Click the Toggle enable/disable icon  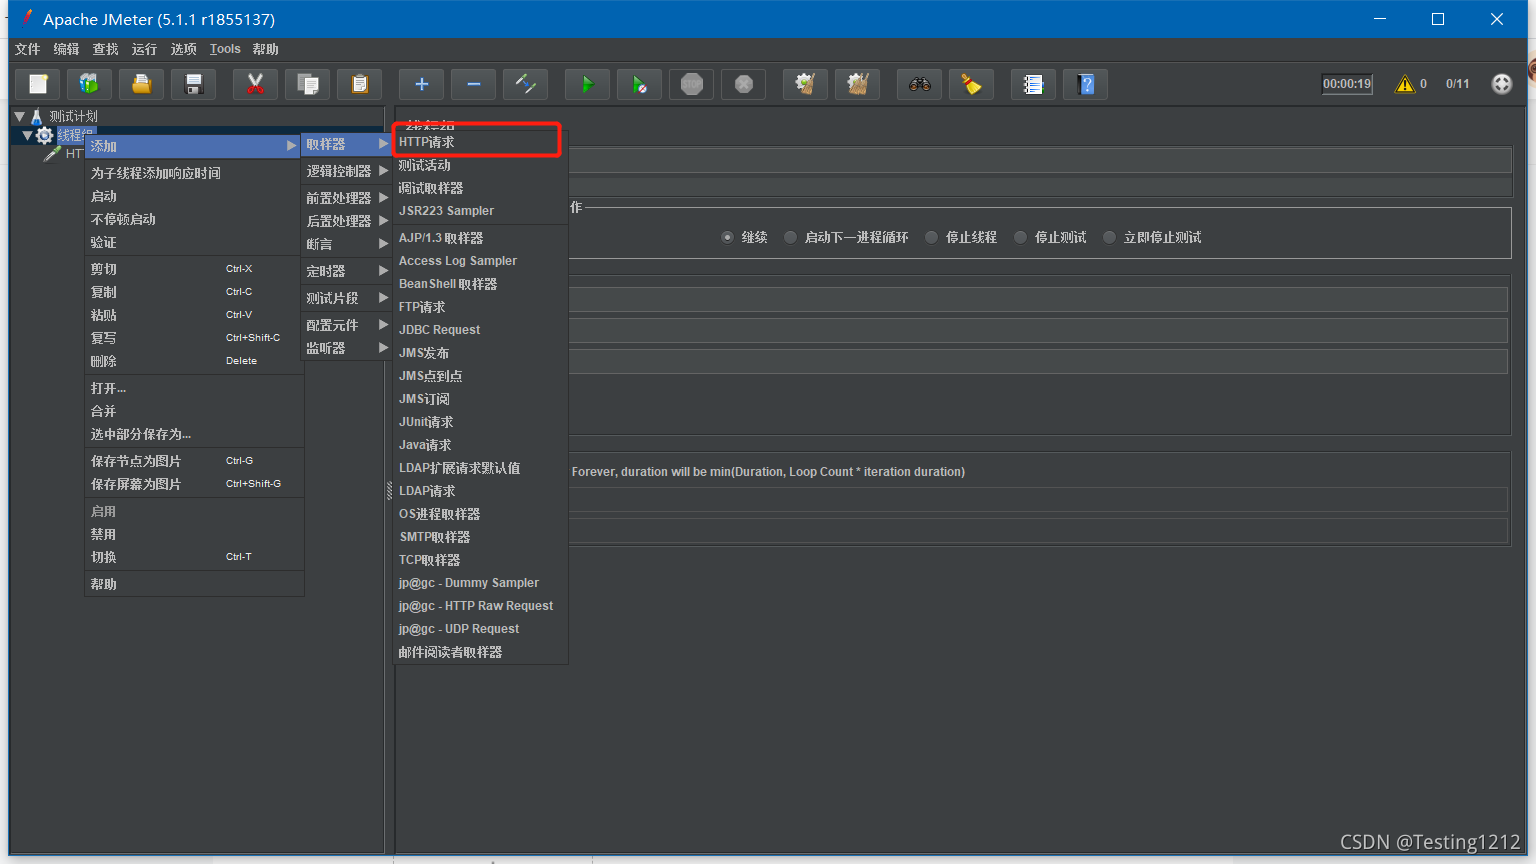(x=526, y=84)
